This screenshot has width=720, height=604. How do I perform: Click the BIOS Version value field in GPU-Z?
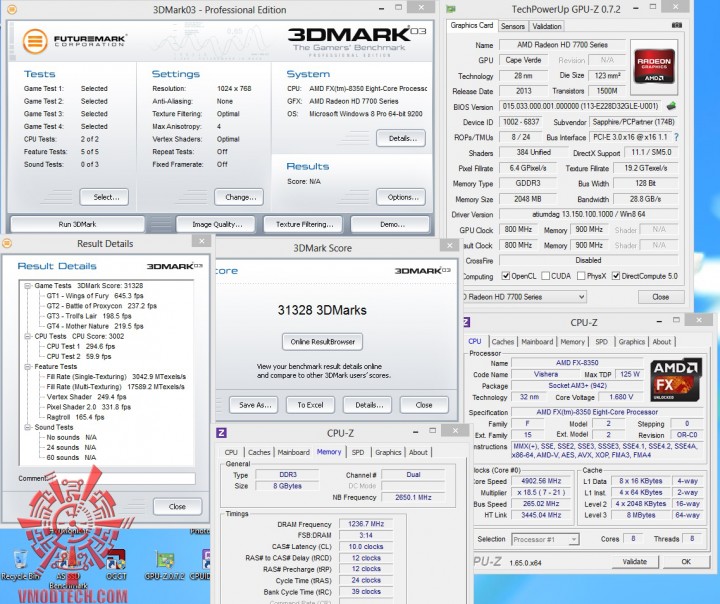point(580,107)
